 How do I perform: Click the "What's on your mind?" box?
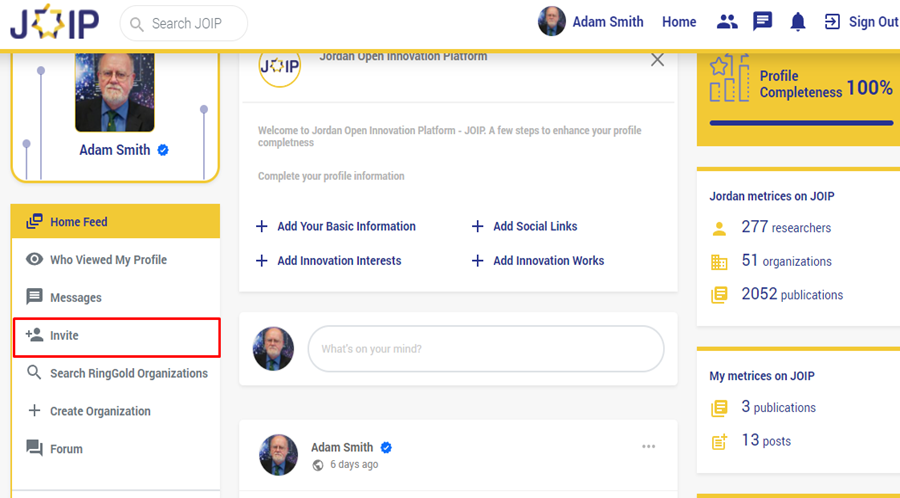click(486, 349)
